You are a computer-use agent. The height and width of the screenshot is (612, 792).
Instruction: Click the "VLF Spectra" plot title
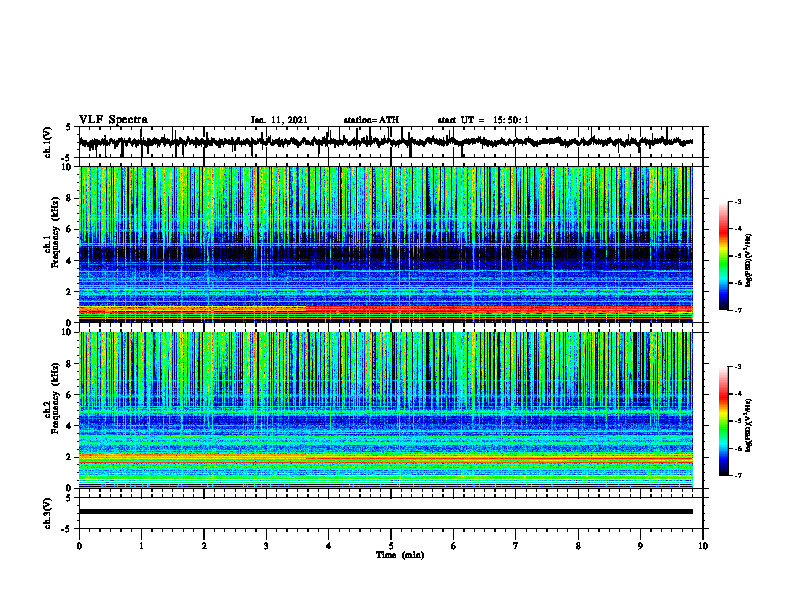[x=113, y=120]
